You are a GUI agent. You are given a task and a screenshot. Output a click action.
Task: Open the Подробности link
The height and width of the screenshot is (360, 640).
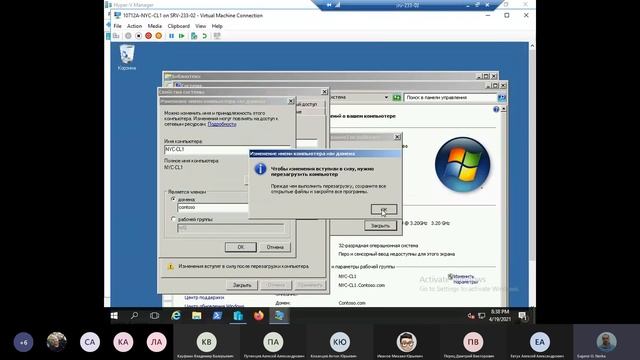point(222,124)
